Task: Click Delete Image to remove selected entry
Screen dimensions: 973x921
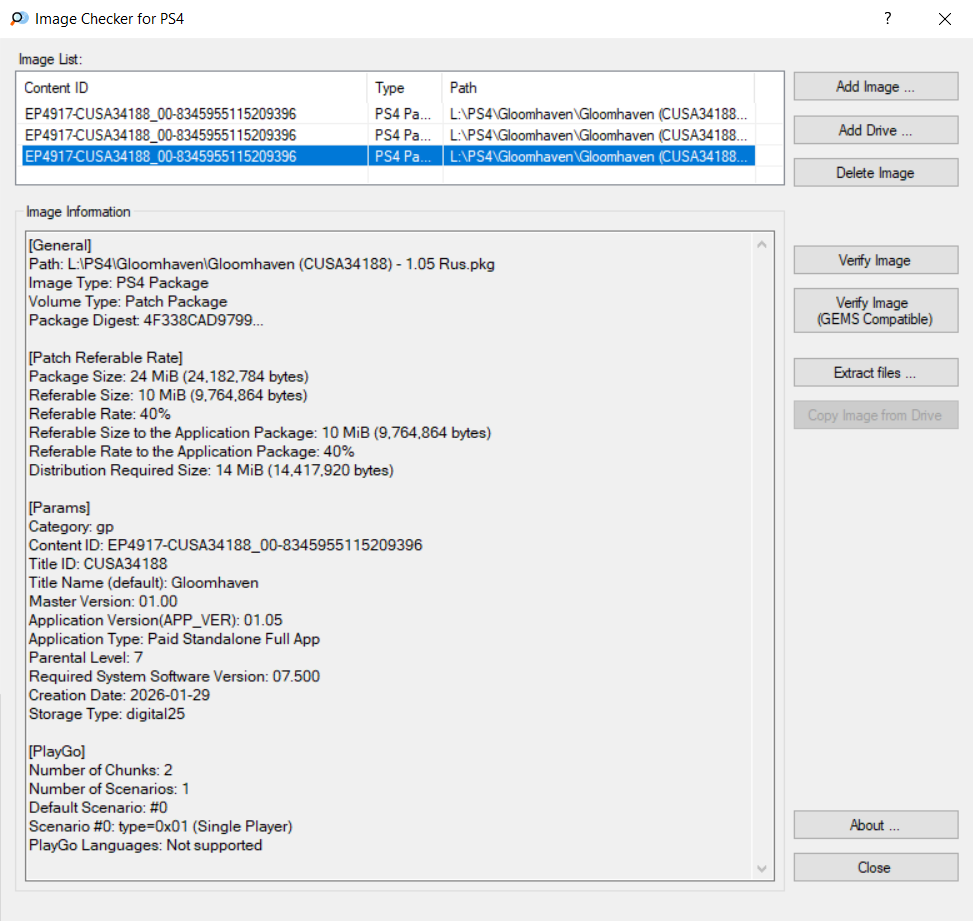Action: click(x=875, y=173)
